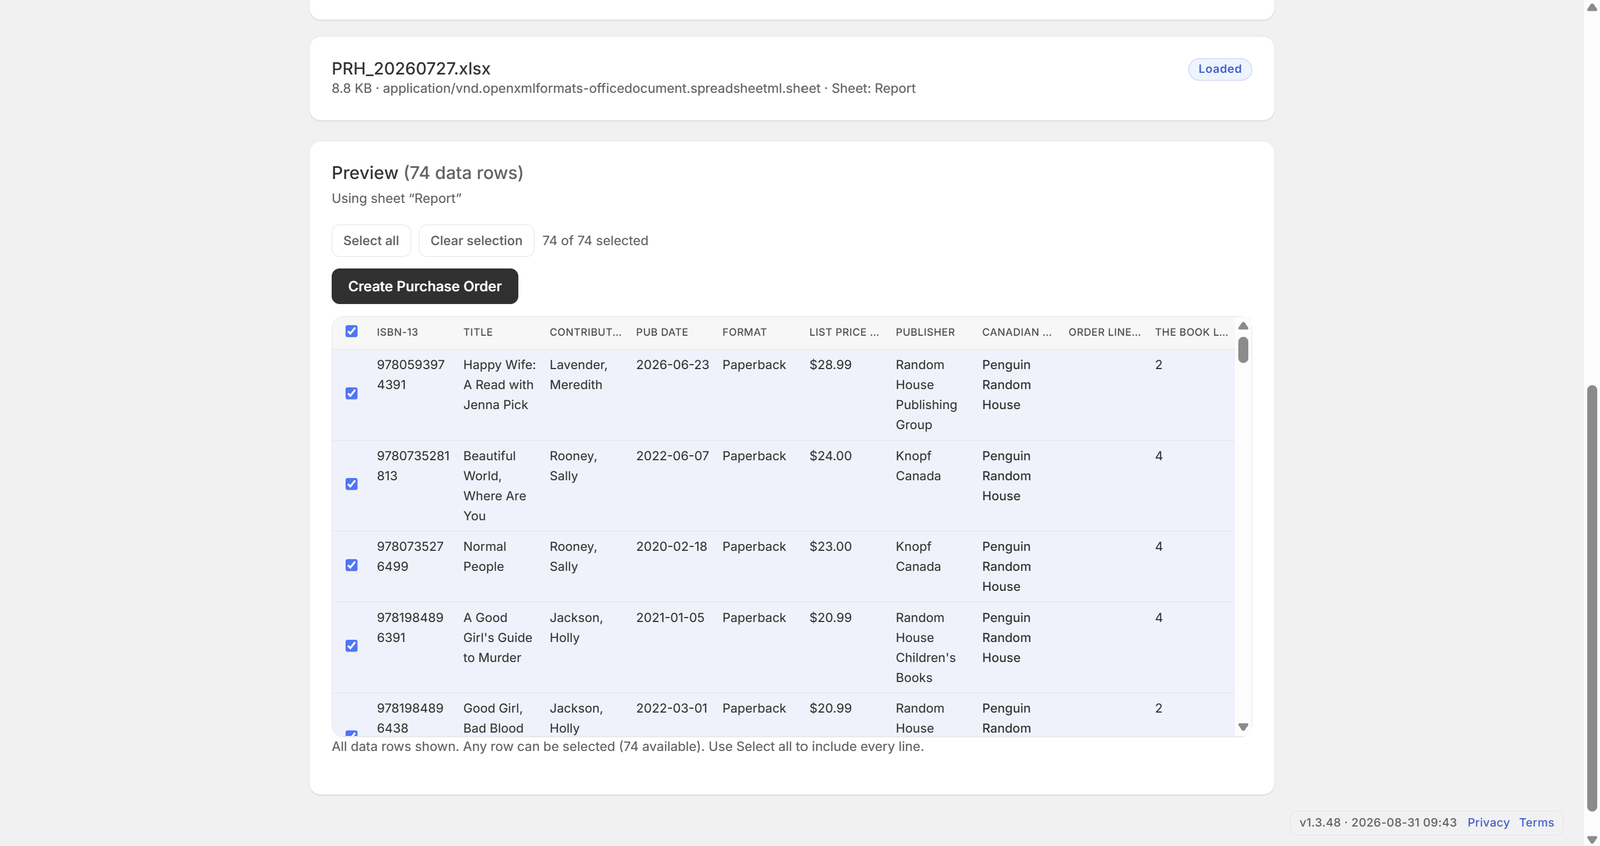Uncheck the Normal People row checkbox
The height and width of the screenshot is (846, 1600).
click(351, 565)
